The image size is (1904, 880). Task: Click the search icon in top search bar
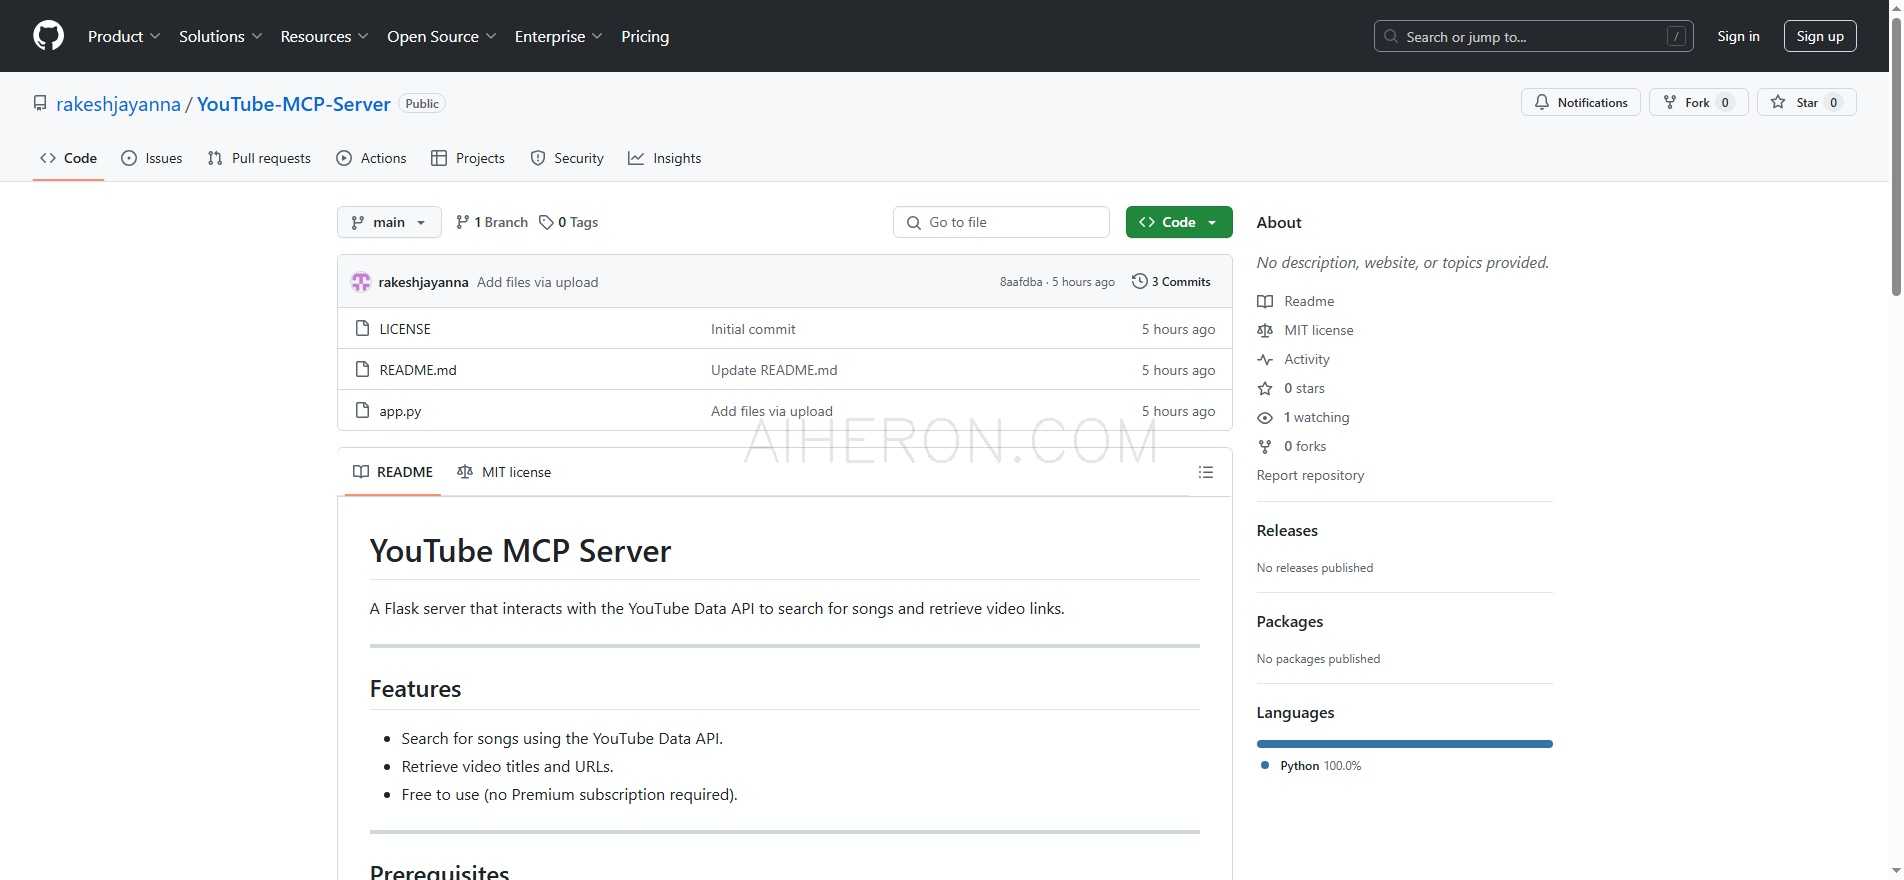[1390, 36]
